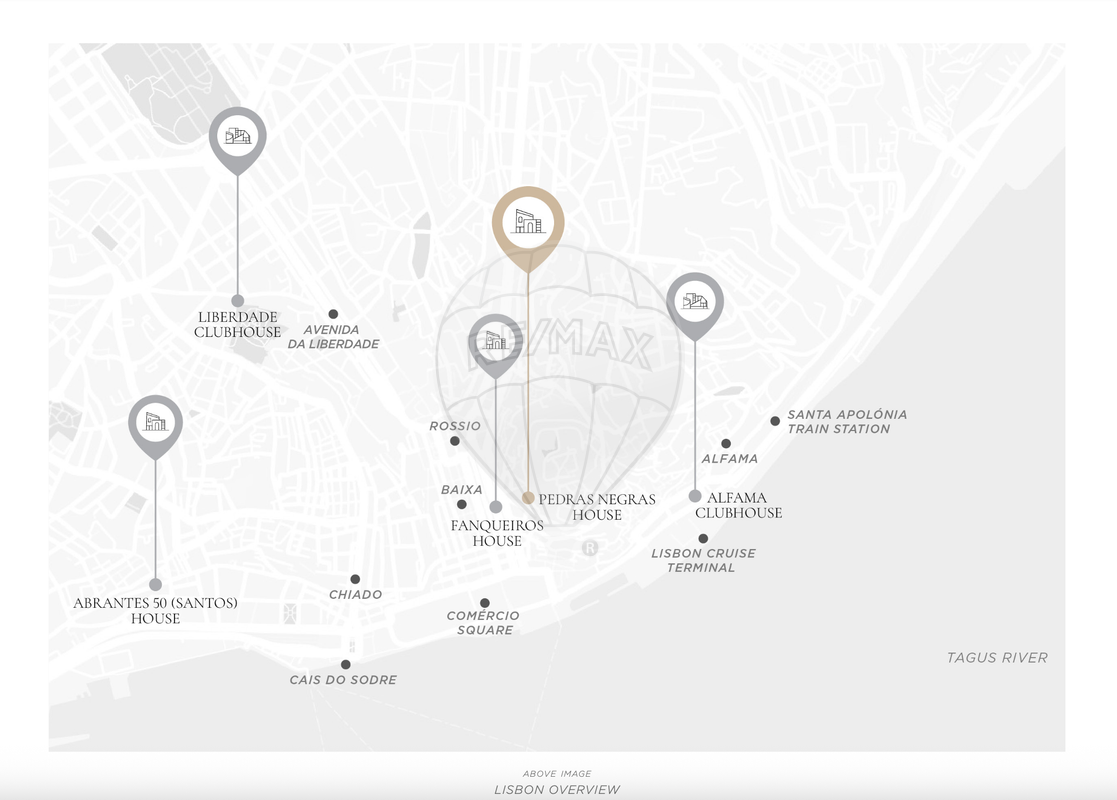Click the Rossio location dot
Screen dimensions: 1117x800
(x=455, y=441)
